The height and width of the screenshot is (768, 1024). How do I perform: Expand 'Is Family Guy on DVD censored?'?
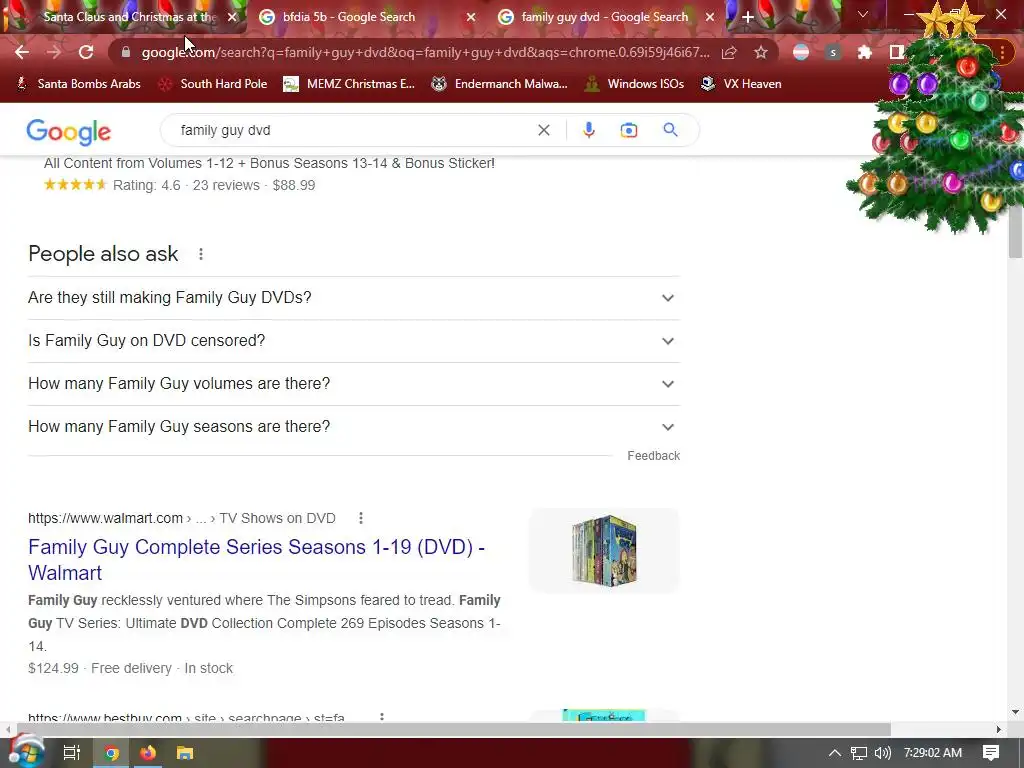coord(353,341)
